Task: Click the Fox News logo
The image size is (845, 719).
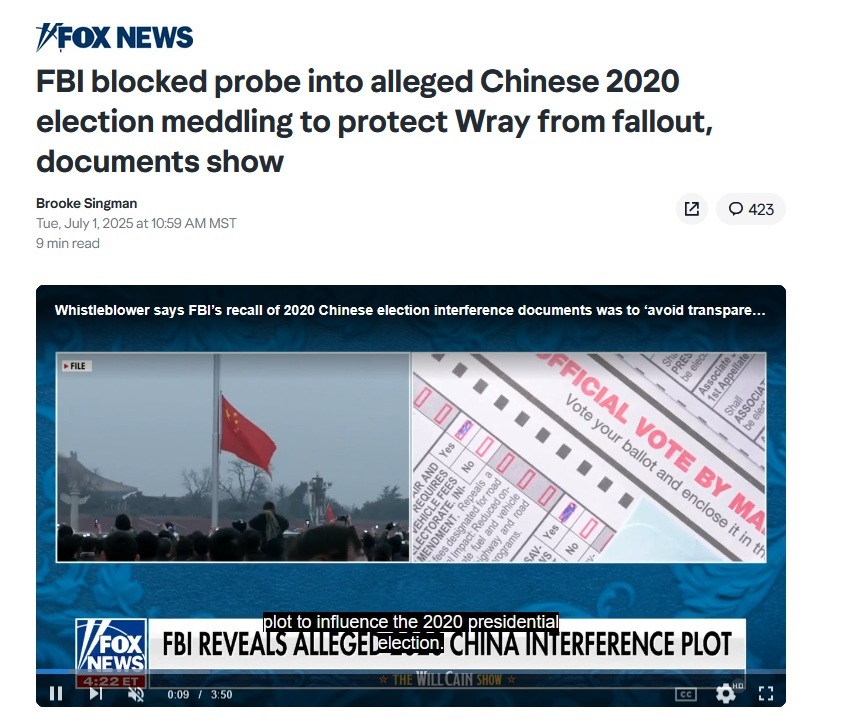Action: click(x=114, y=37)
